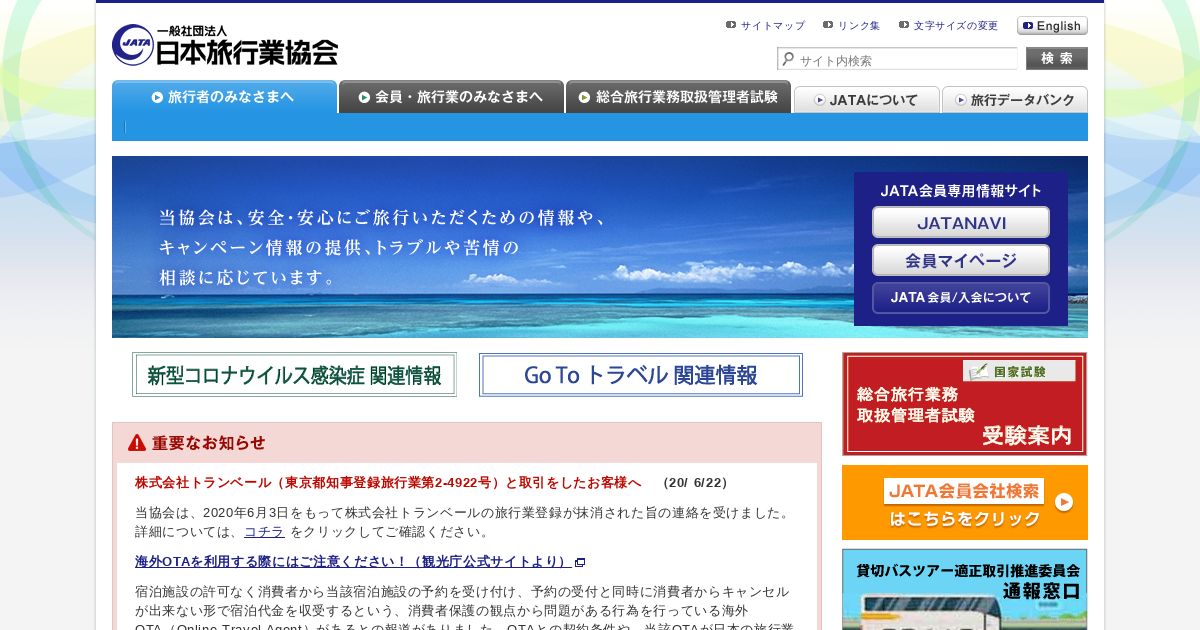Click the arrow icon on JATA会員会社検索 banner
The width and height of the screenshot is (1200, 630).
click(1064, 502)
